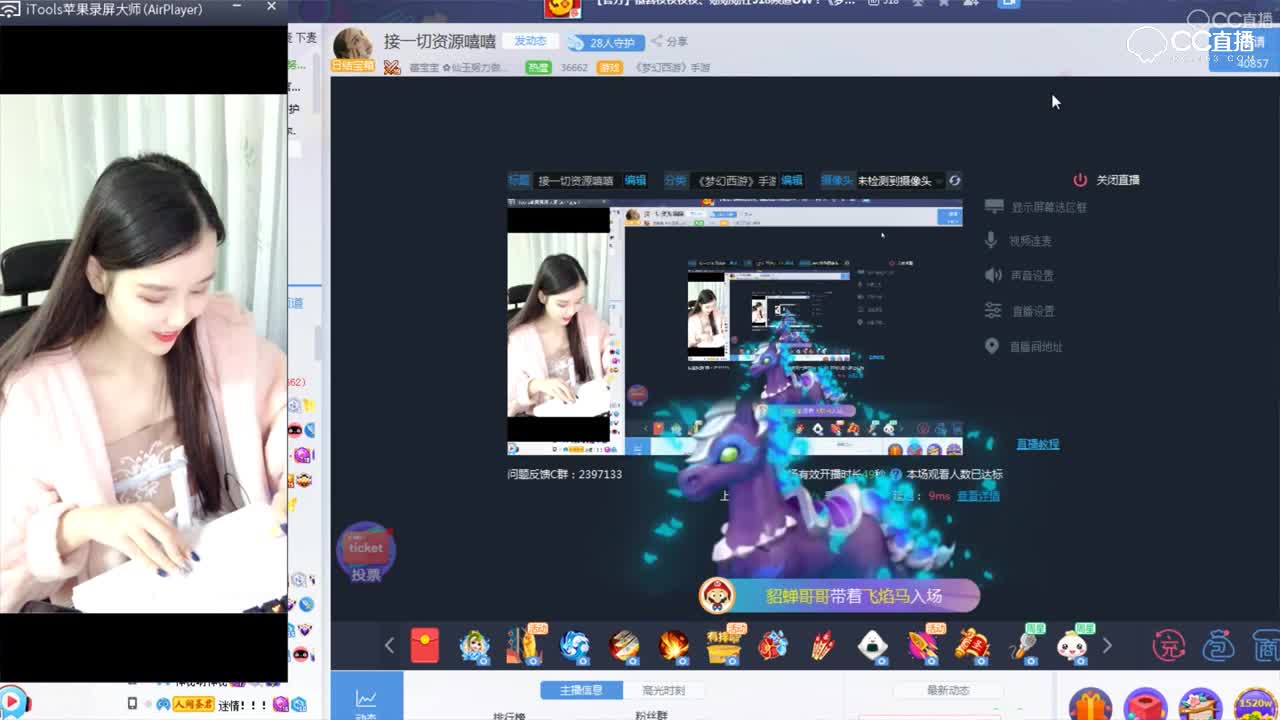Click the share 分享 icon

[x=669, y=42]
